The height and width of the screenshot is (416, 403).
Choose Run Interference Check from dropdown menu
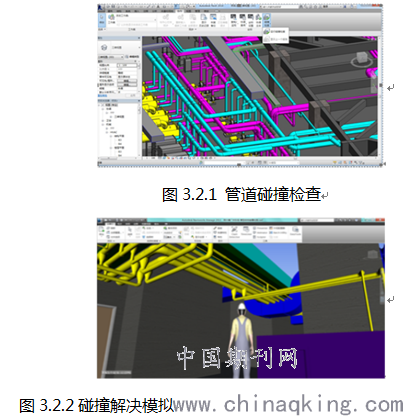click(x=275, y=32)
